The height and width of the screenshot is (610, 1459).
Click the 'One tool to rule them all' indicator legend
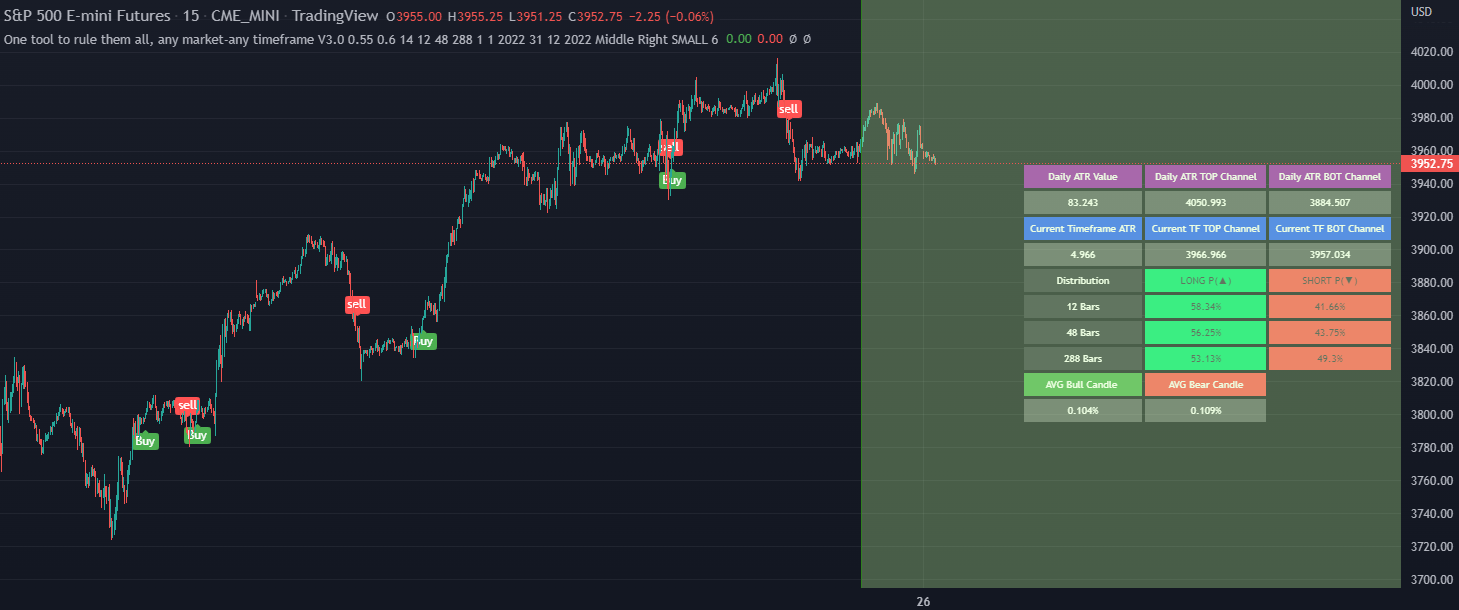click(x=361, y=40)
